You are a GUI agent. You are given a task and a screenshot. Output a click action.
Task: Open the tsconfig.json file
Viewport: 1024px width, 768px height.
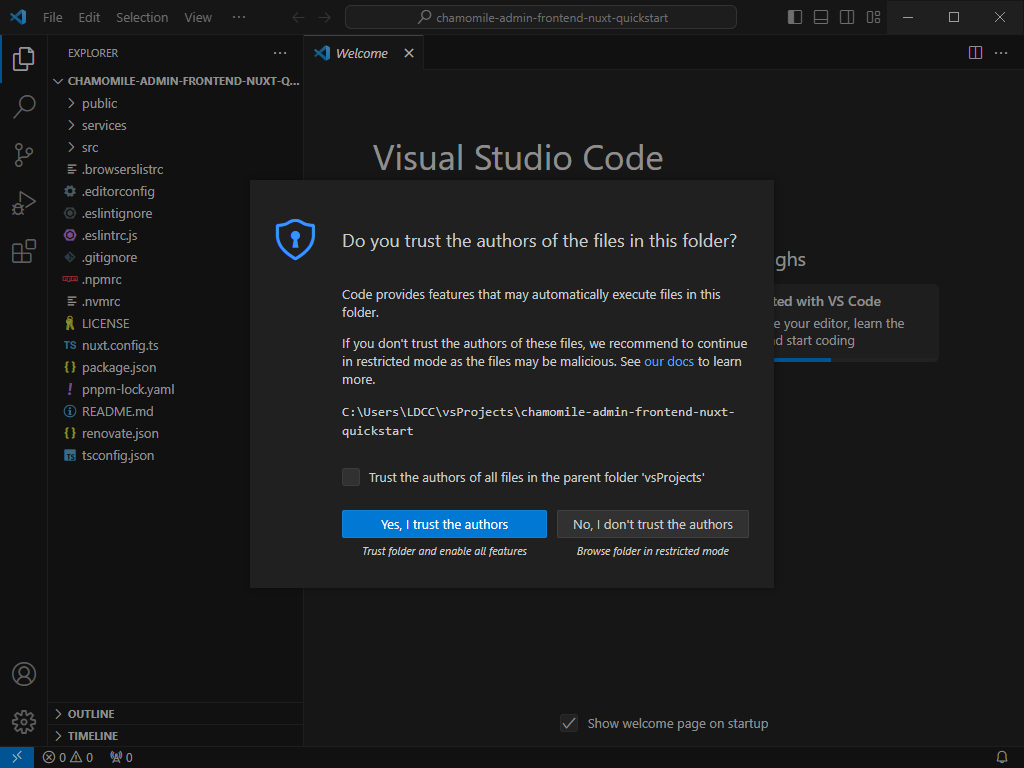point(175,455)
